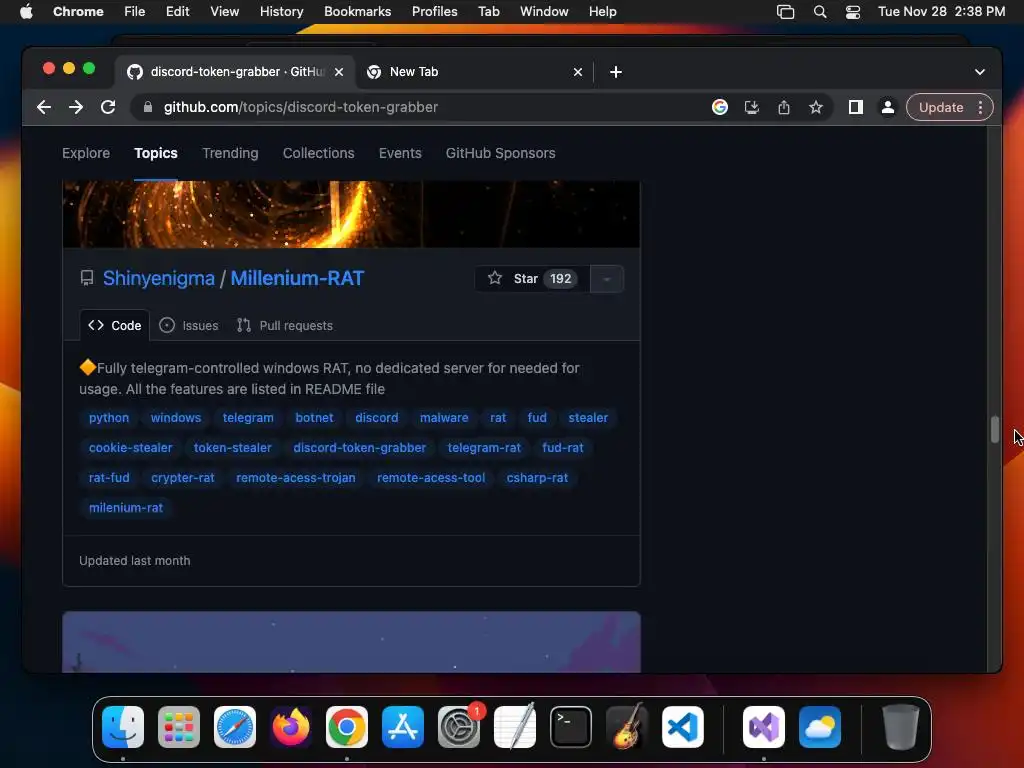Expand the tab search chevron
The width and height of the screenshot is (1024, 768).
point(980,72)
